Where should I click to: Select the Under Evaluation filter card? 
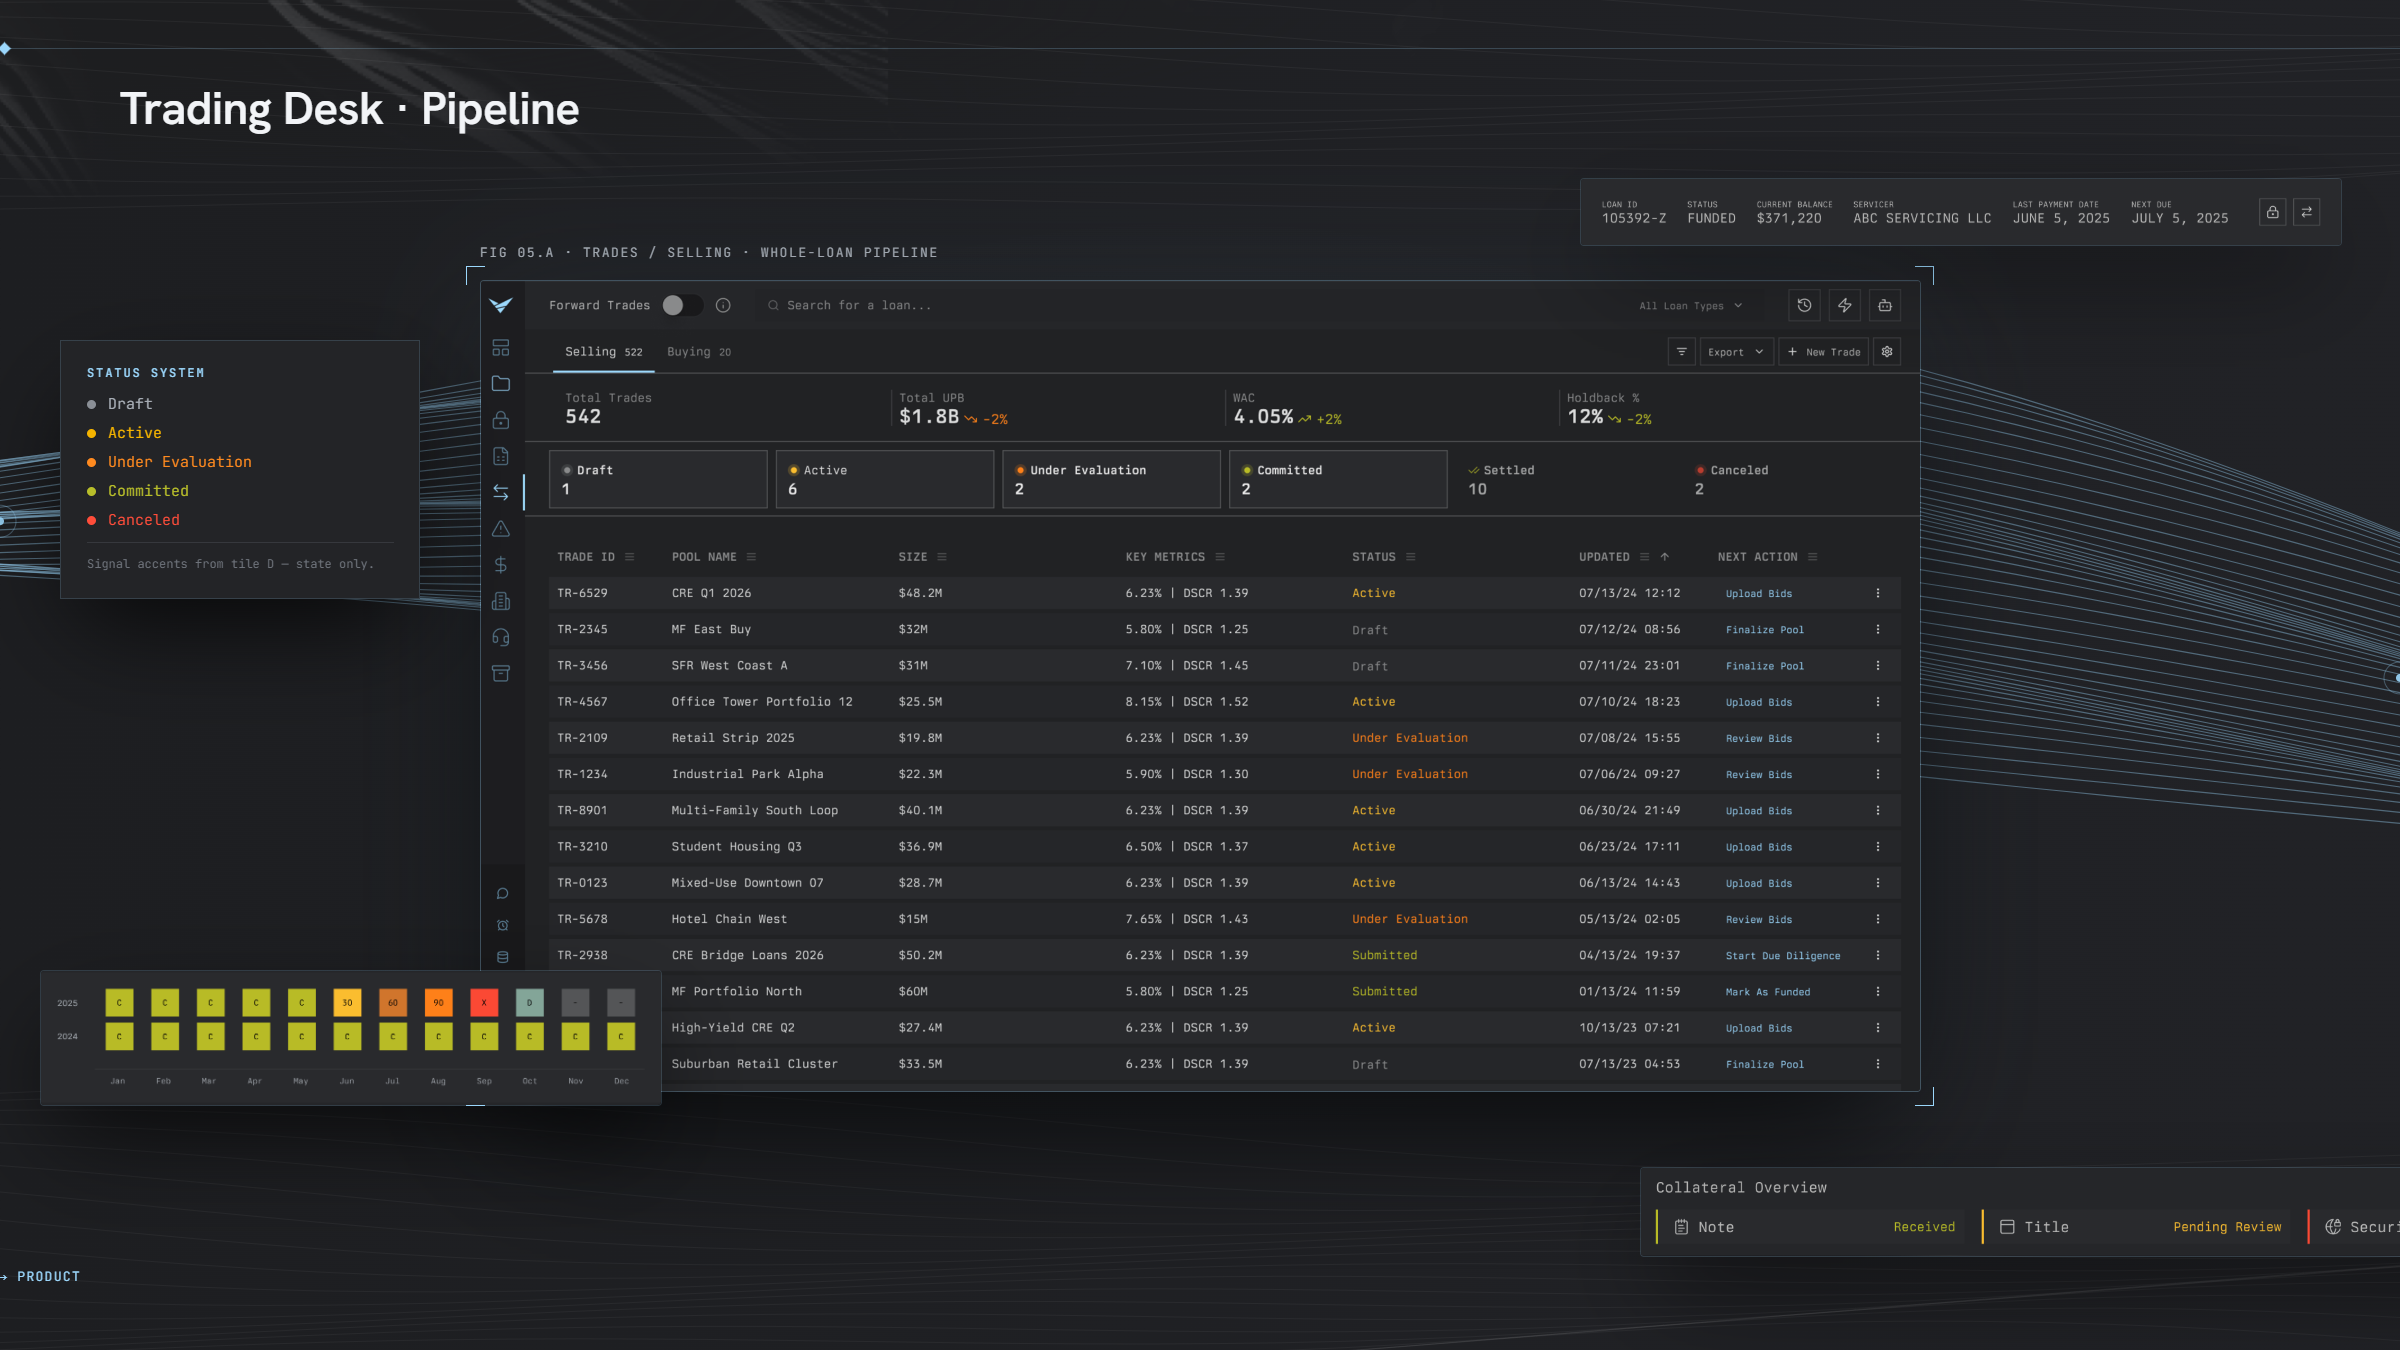tap(1111, 479)
